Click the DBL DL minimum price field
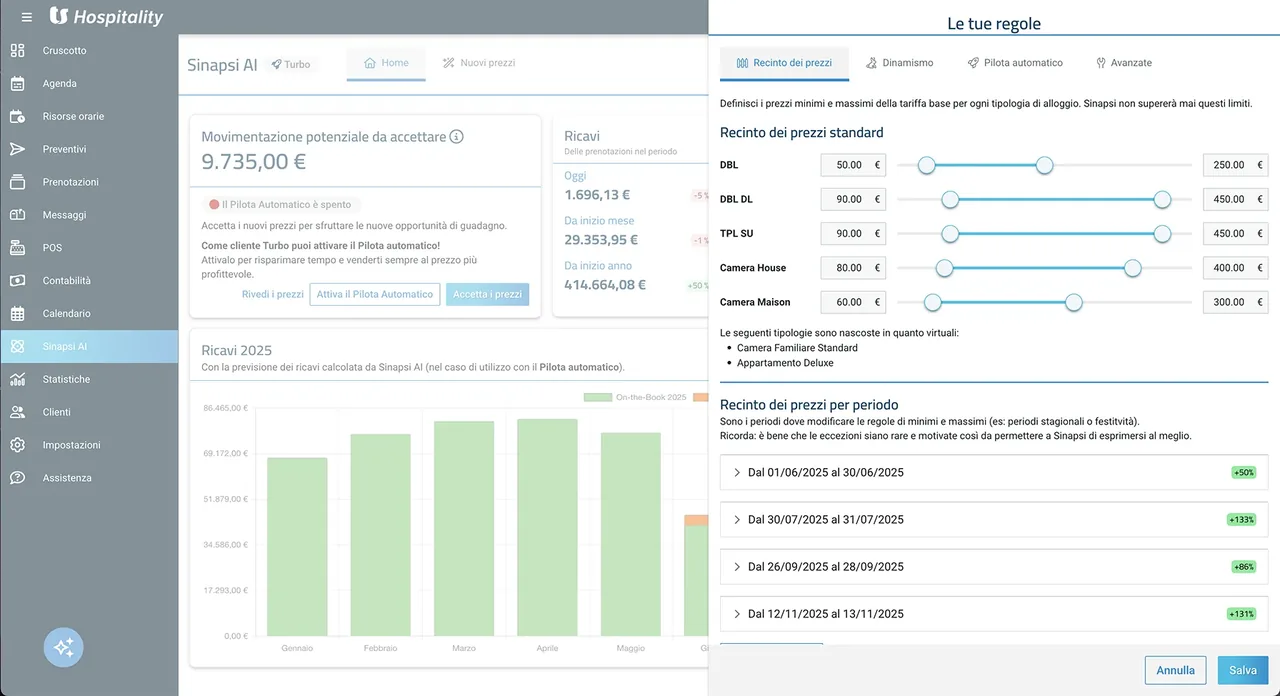This screenshot has height=696, width=1280. click(x=853, y=199)
